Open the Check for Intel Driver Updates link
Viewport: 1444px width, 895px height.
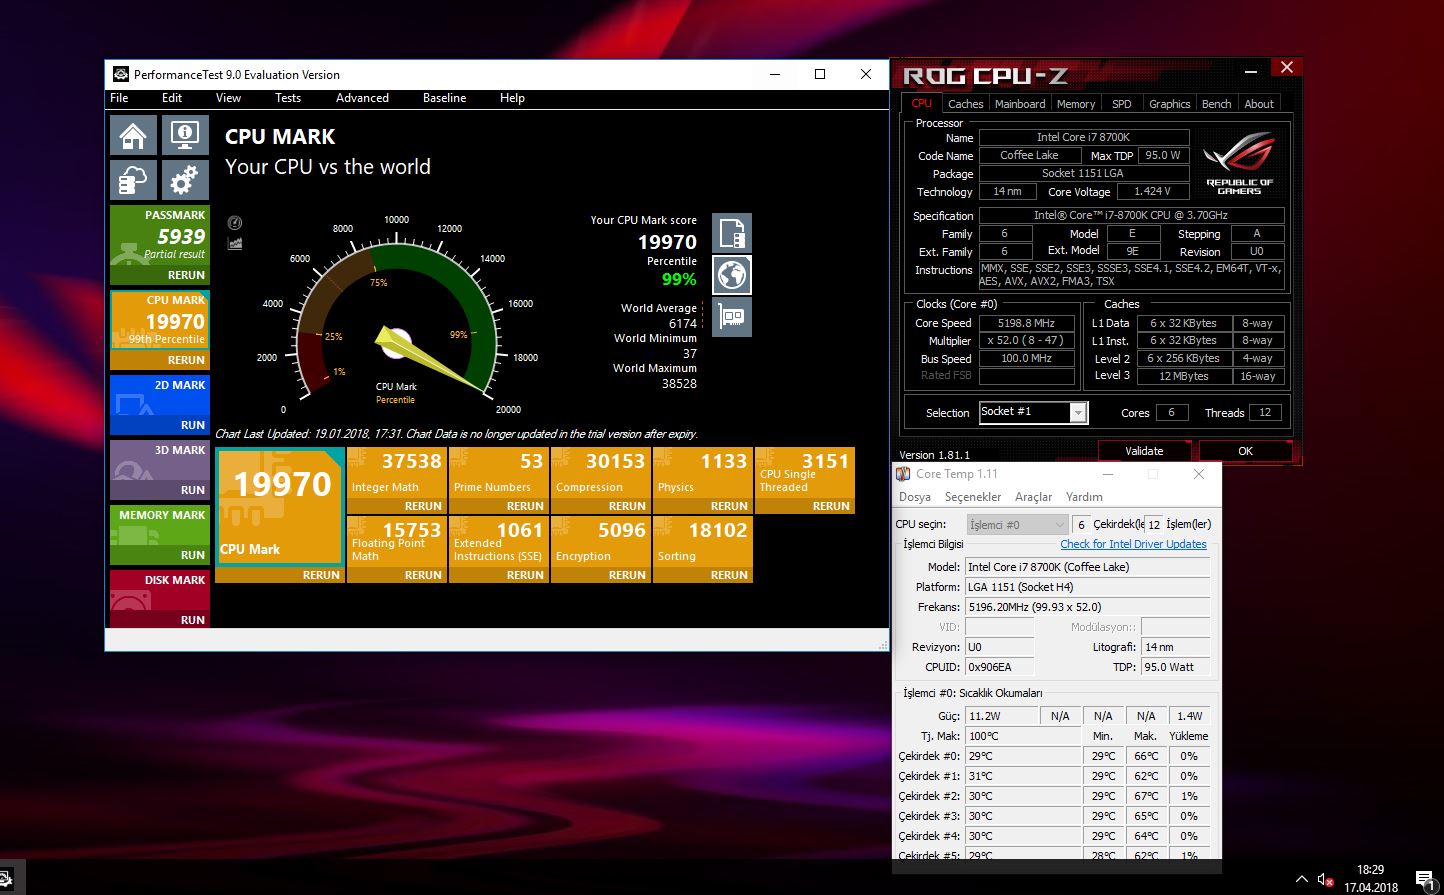coord(1133,544)
